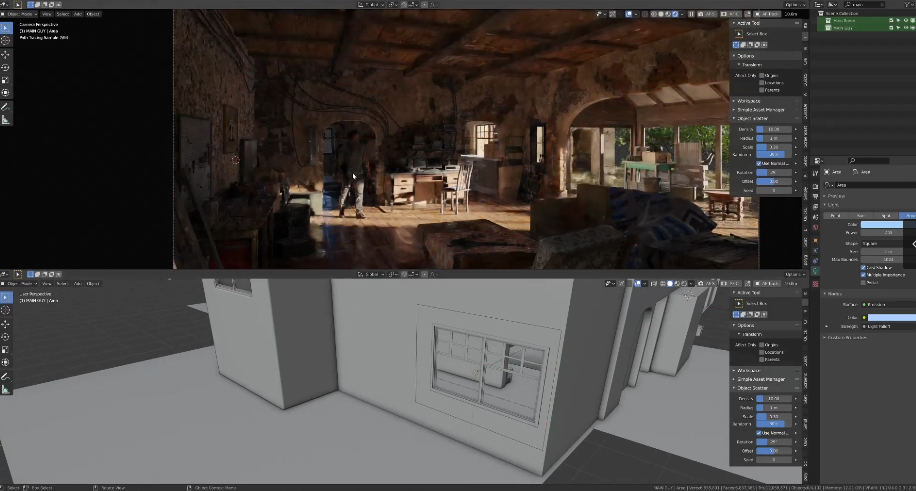Click the Annotate tool in the lower viewport toolbar
The image size is (916, 491).
pos(6,376)
